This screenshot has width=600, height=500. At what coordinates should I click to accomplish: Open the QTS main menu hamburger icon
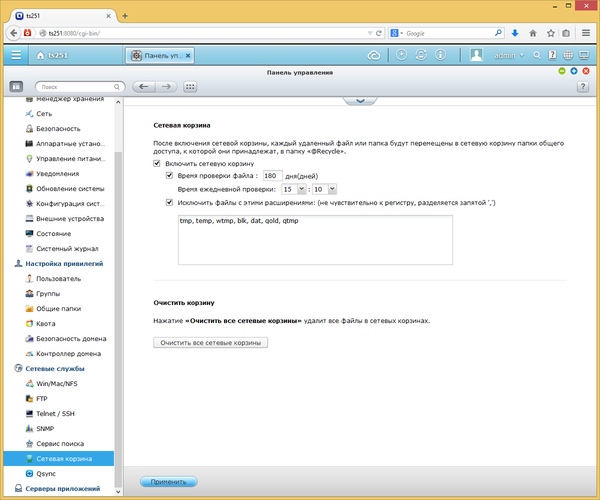tap(16, 55)
